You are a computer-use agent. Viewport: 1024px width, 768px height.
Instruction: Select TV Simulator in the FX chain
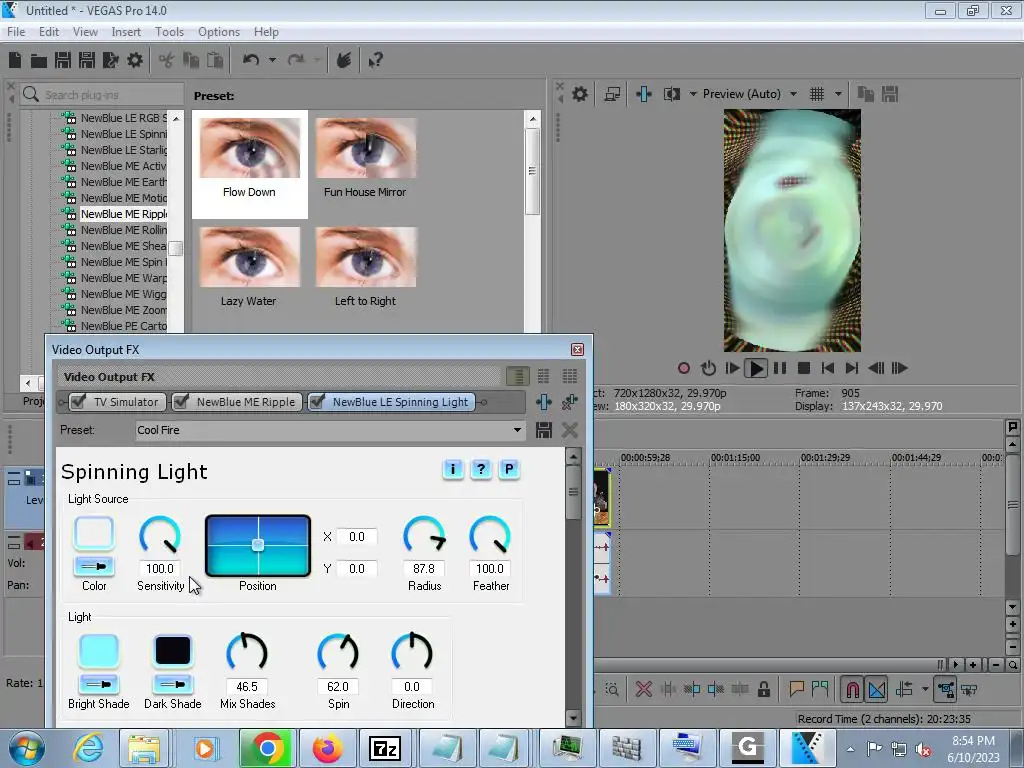coord(125,402)
